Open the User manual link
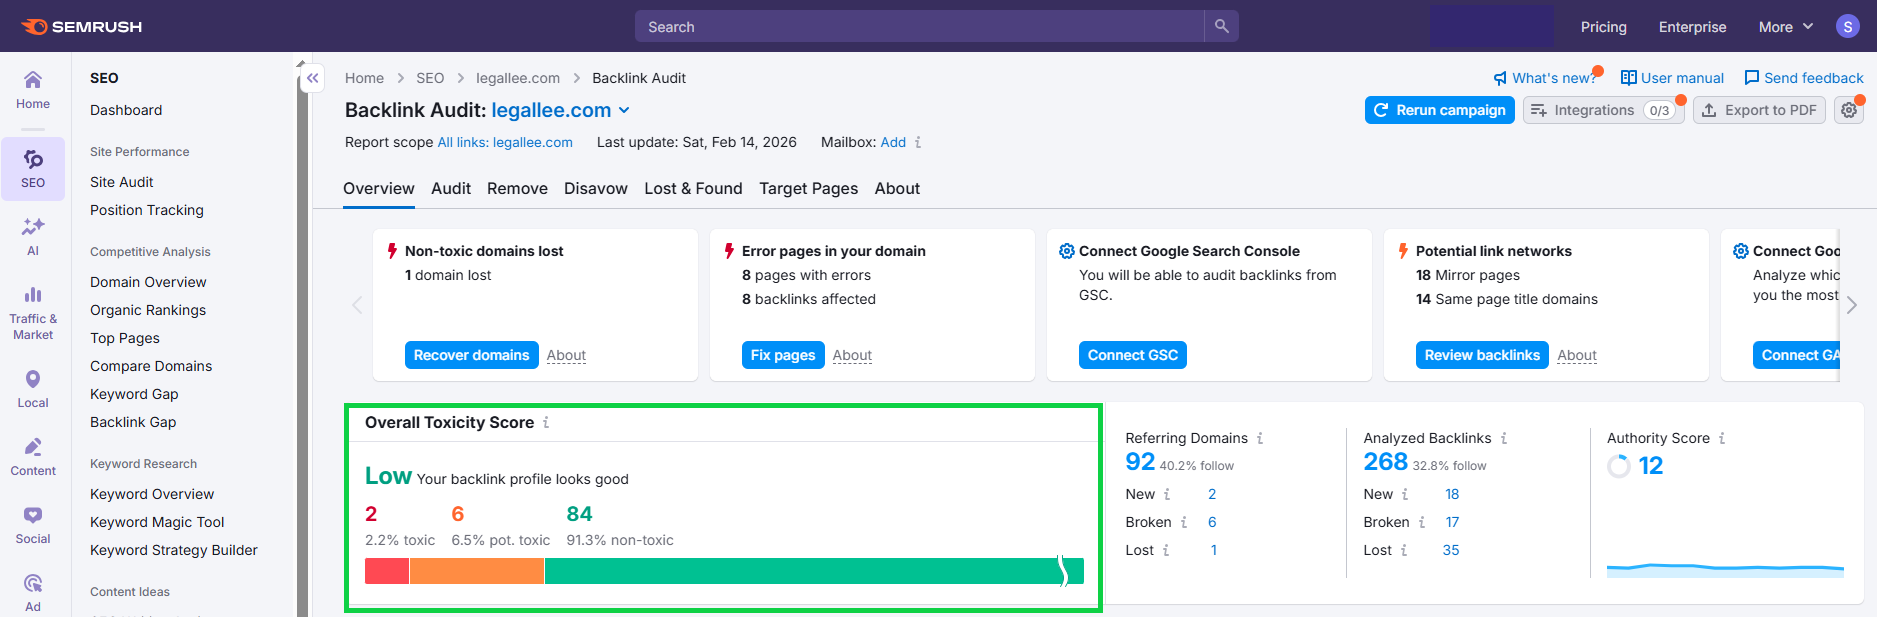 tap(1672, 78)
